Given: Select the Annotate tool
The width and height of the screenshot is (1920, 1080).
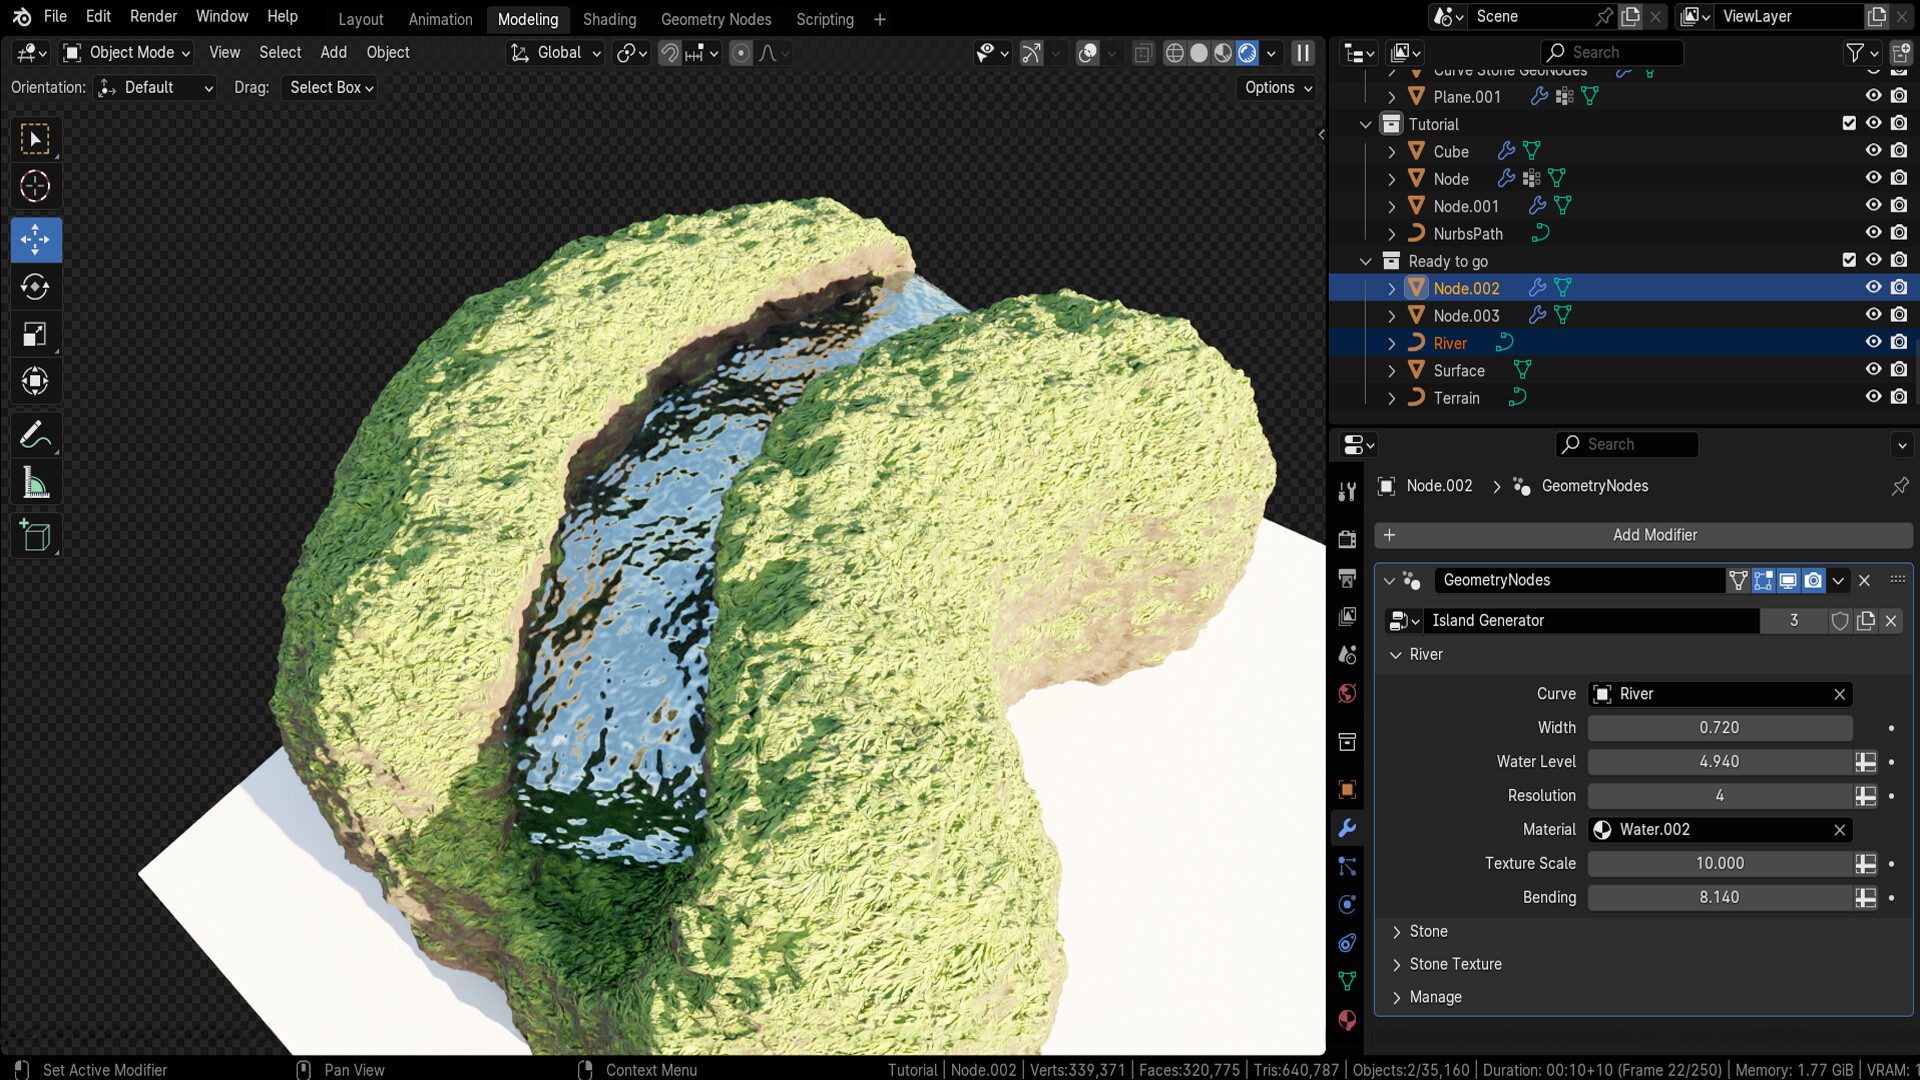Looking at the screenshot, I should tap(35, 434).
